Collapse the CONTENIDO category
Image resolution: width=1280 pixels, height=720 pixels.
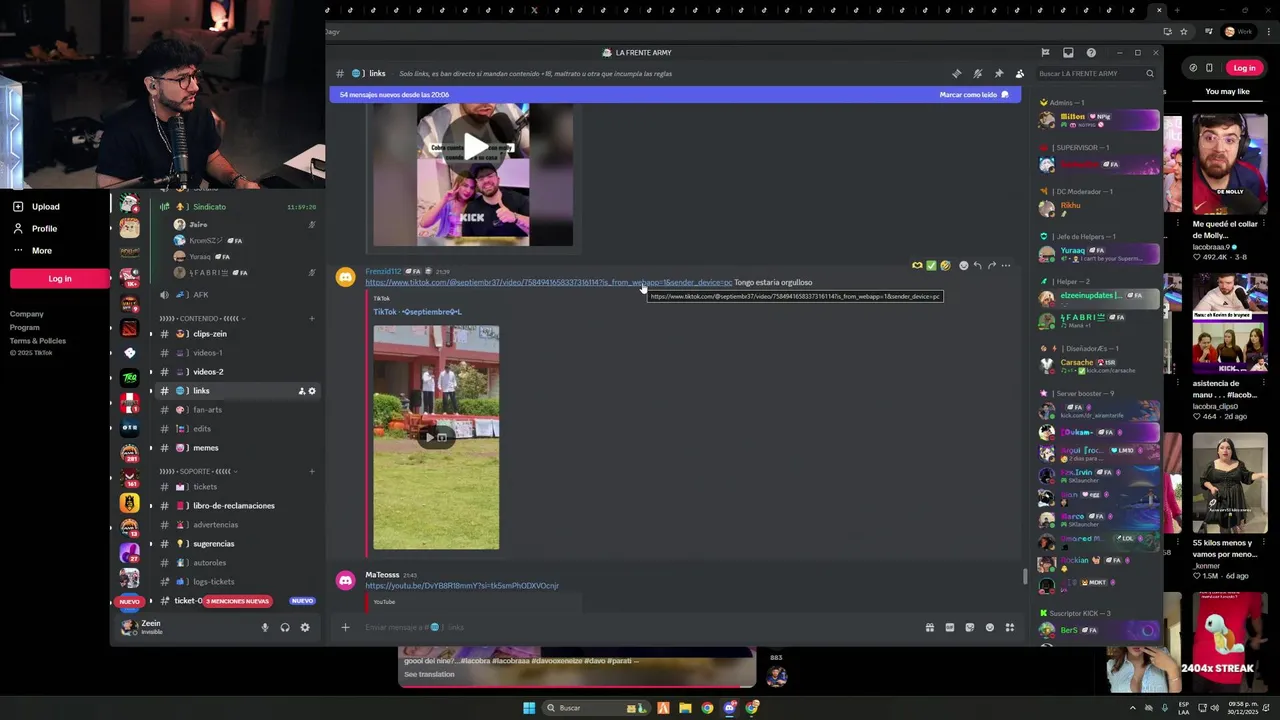point(203,318)
